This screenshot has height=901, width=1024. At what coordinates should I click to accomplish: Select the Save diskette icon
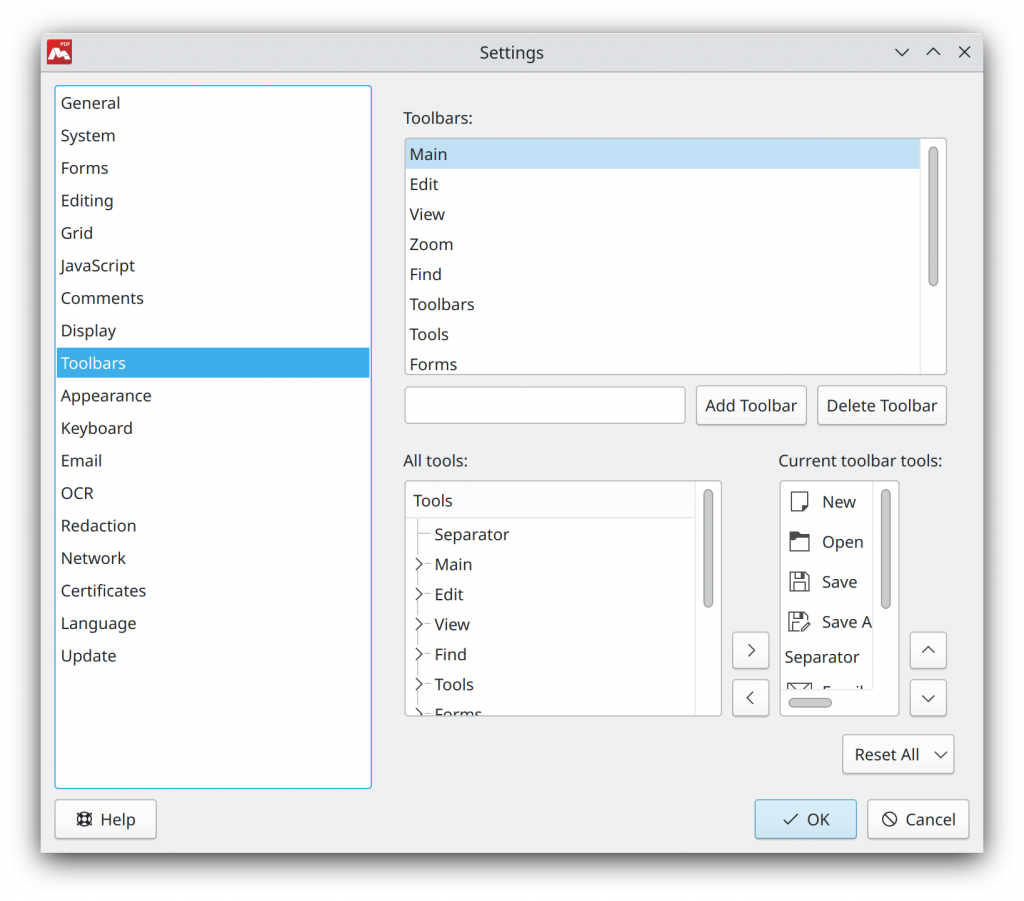coord(799,581)
